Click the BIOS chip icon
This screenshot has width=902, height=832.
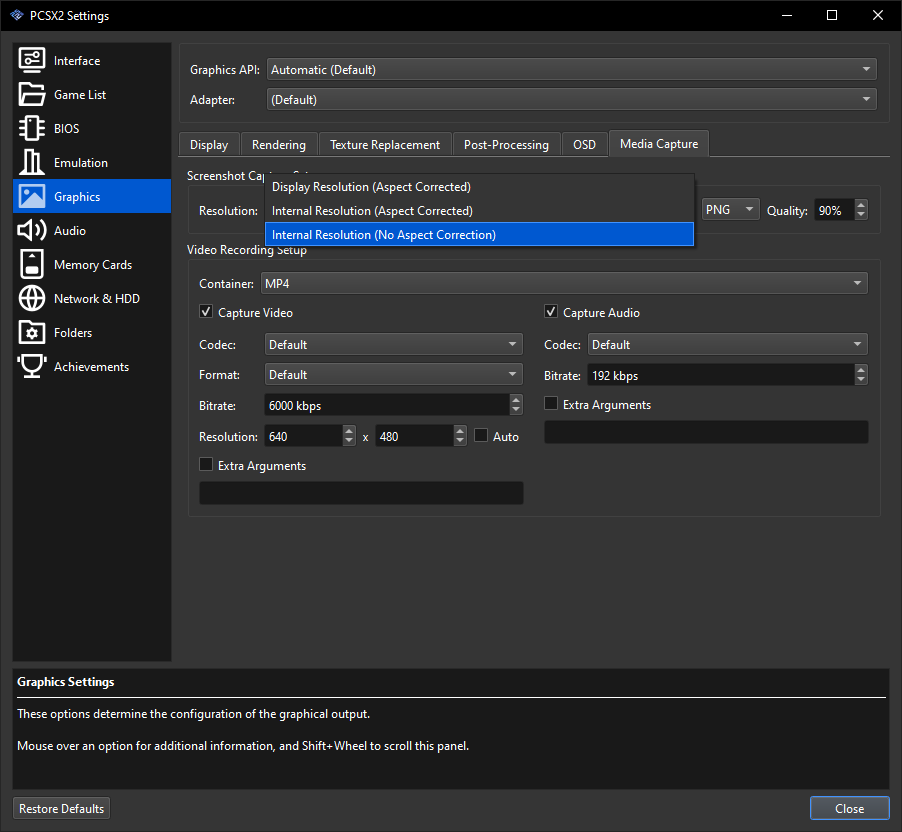click(32, 128)
